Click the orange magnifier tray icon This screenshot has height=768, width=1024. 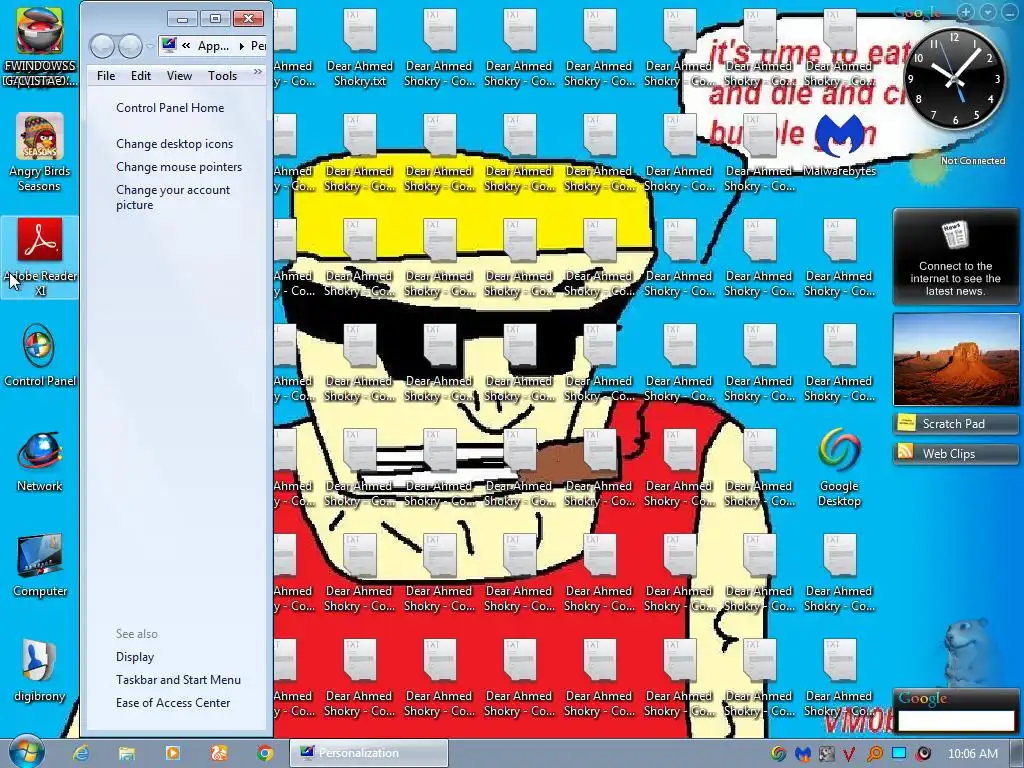tap(874, 754)
